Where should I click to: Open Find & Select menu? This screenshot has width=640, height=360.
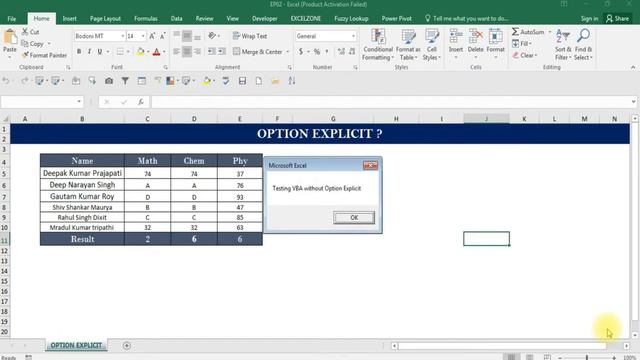583,44
